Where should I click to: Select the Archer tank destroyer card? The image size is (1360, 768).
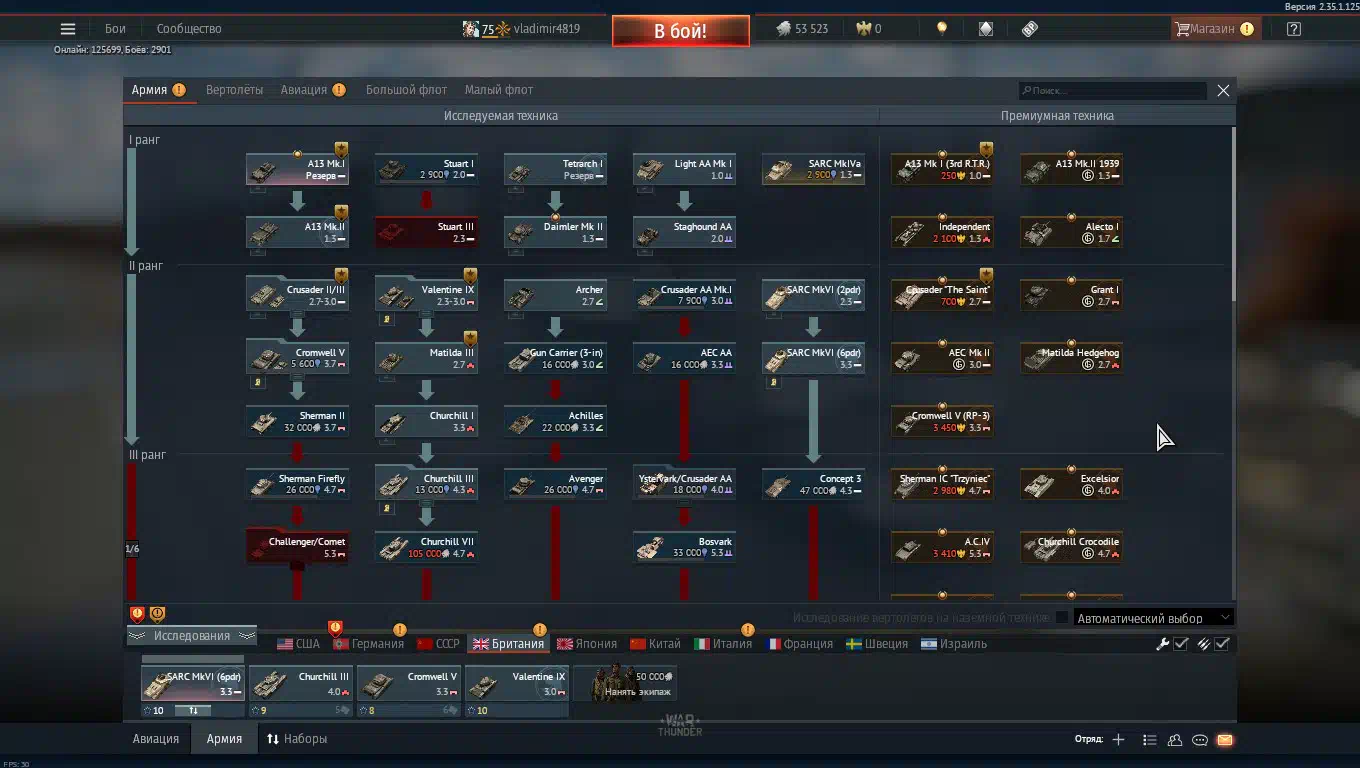tap(555, 296)
